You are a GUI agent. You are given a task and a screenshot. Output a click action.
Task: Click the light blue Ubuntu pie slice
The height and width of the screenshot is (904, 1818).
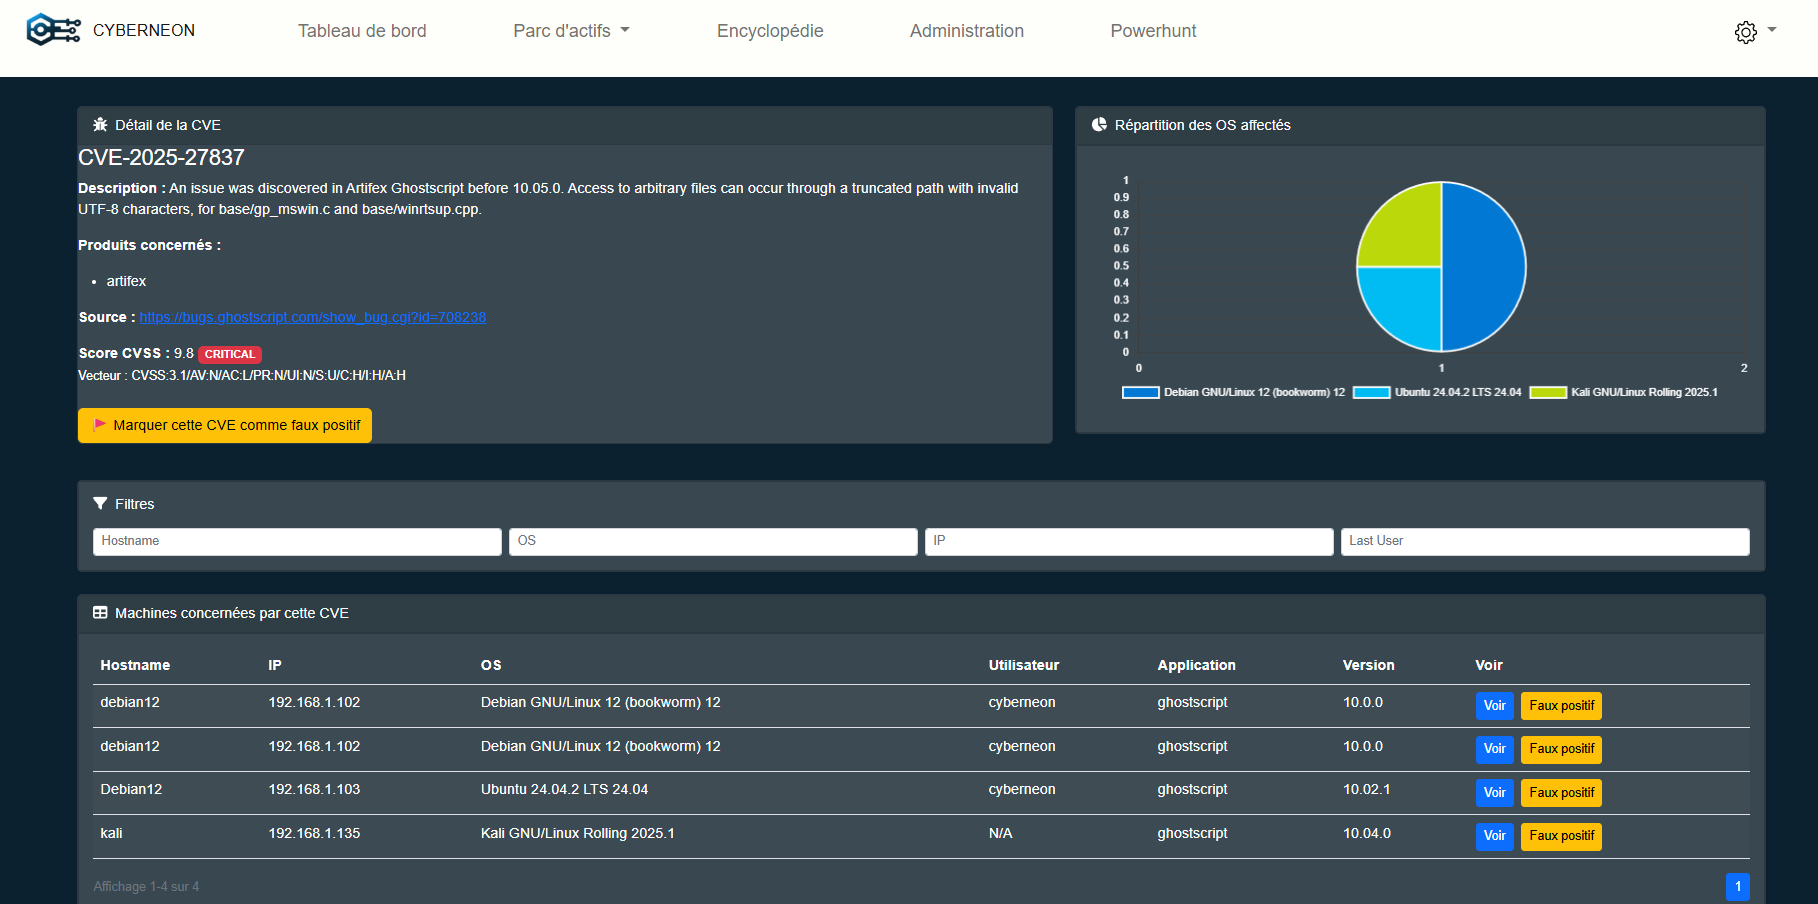tap(1408, 302)
